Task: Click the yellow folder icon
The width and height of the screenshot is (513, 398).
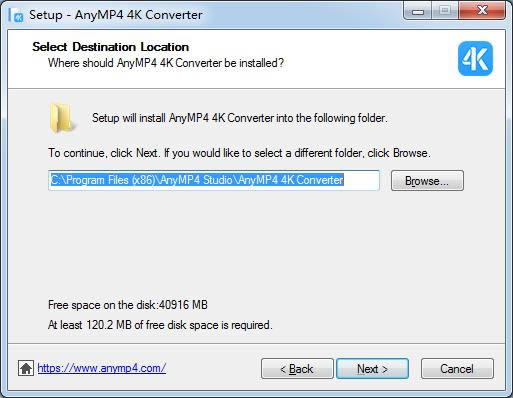Action: [x=61, y=118]
